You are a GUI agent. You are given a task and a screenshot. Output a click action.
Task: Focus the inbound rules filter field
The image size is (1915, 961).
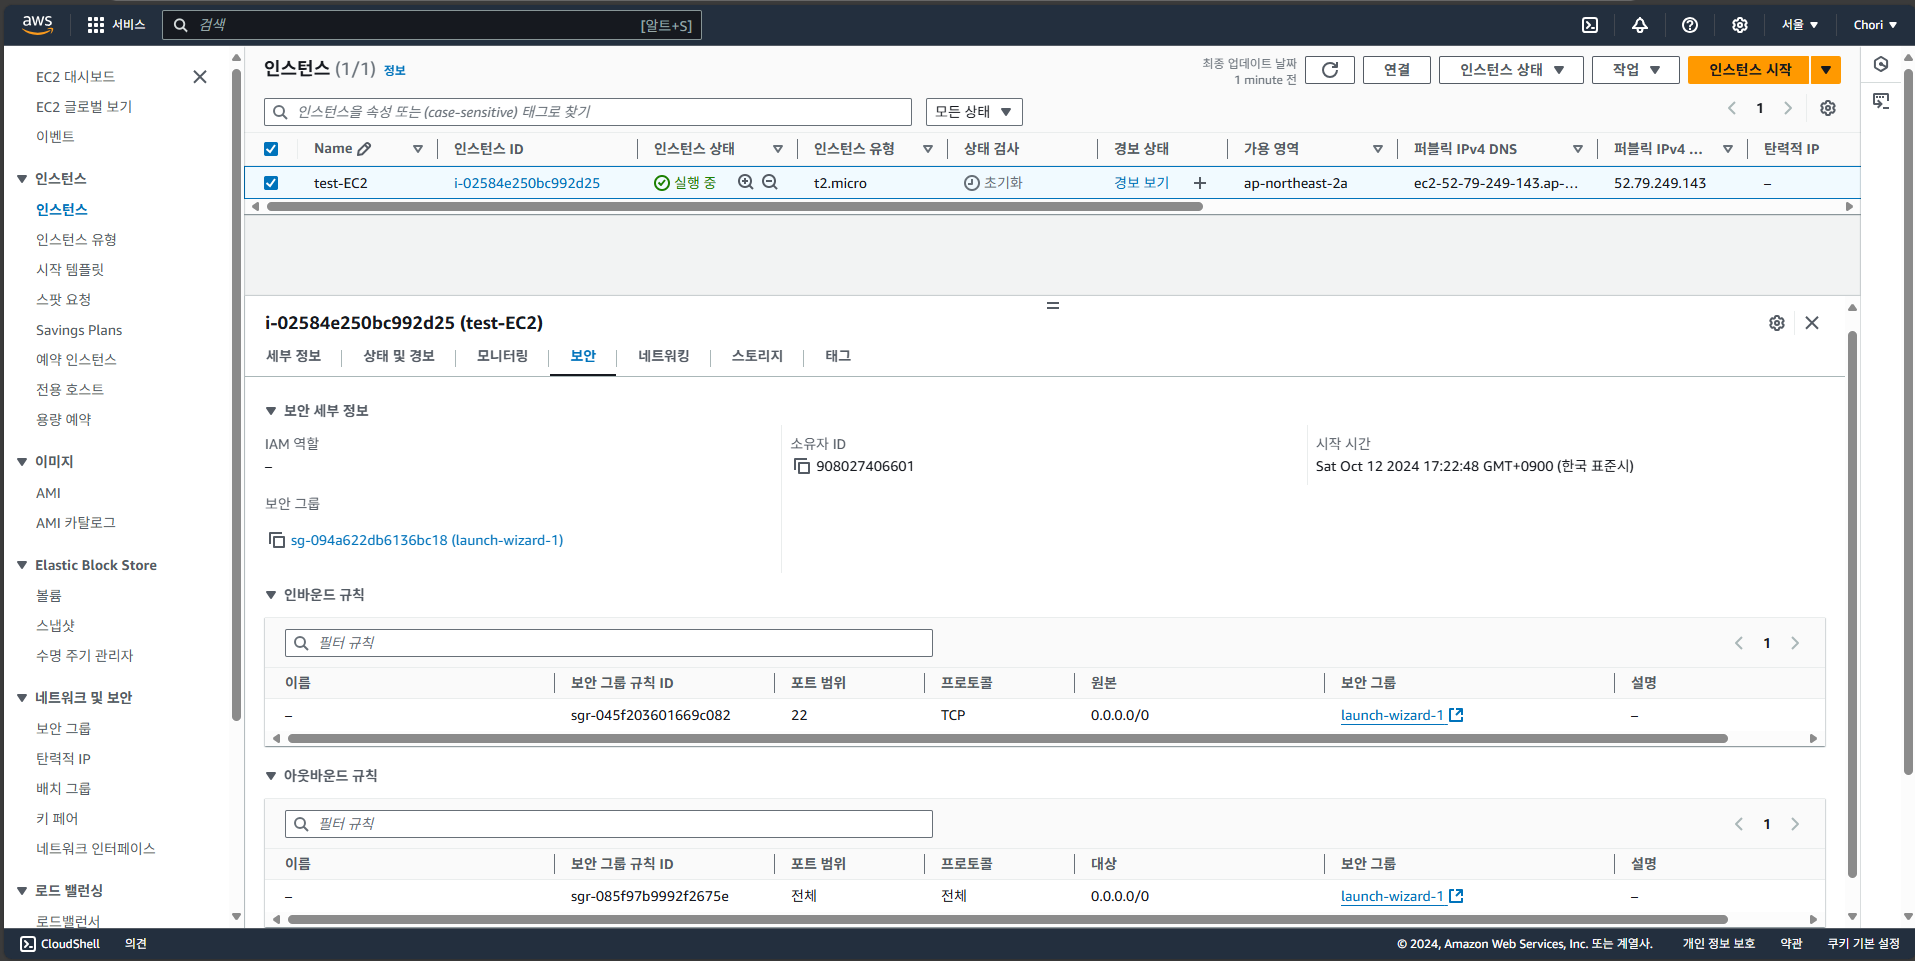click(x=609, y=643)
